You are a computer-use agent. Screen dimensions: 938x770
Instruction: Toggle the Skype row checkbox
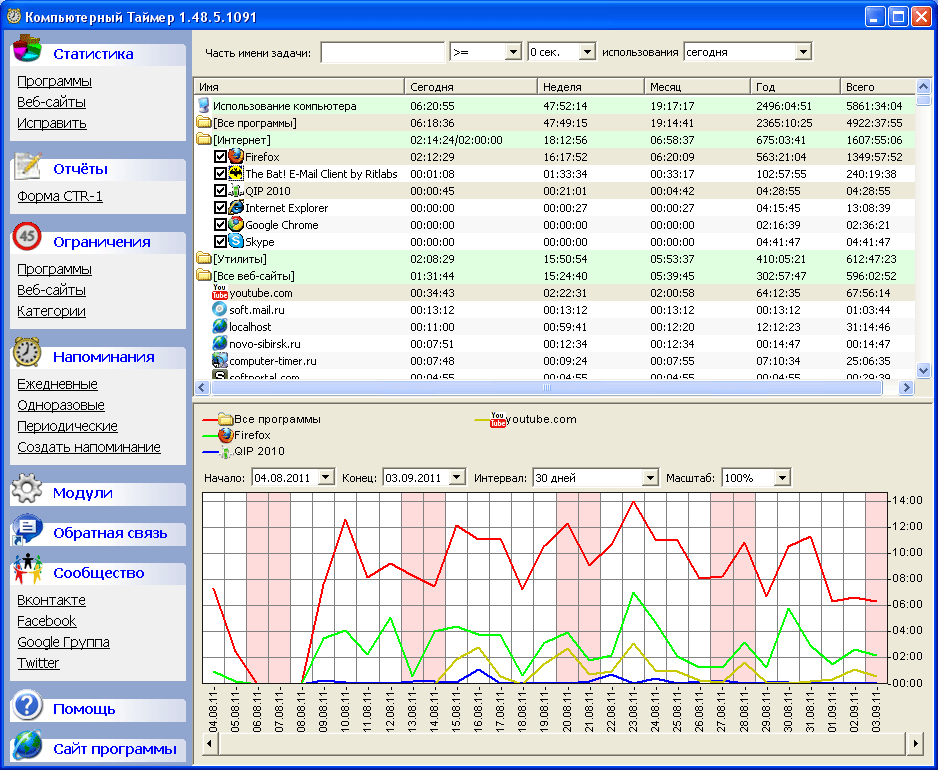tap(221, 242)
